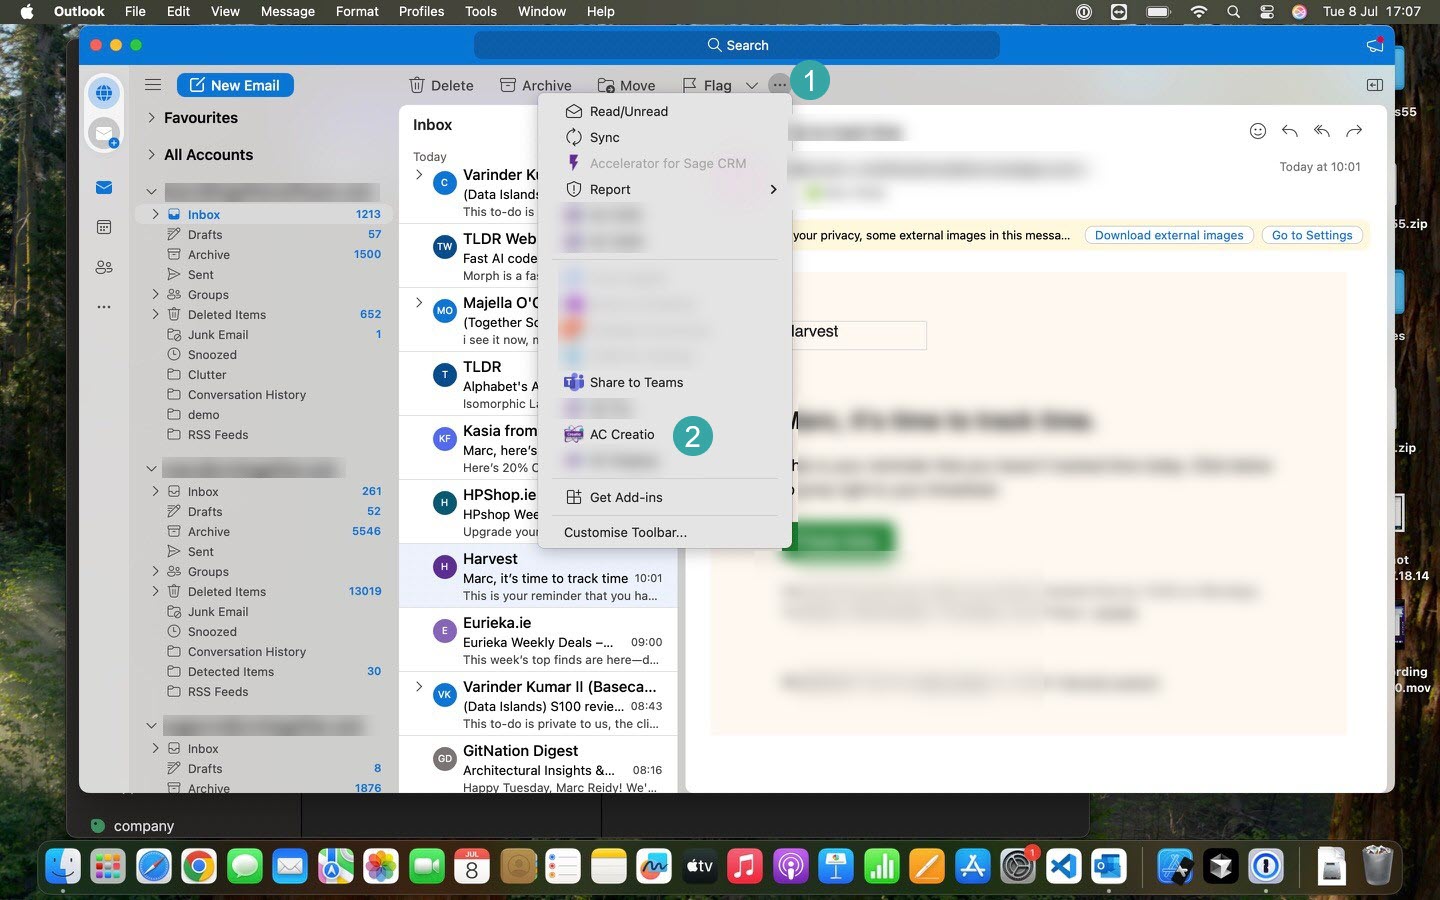1440x900 pixels.
Task: Click the add-account envelope icon
Action: point(104,133)
